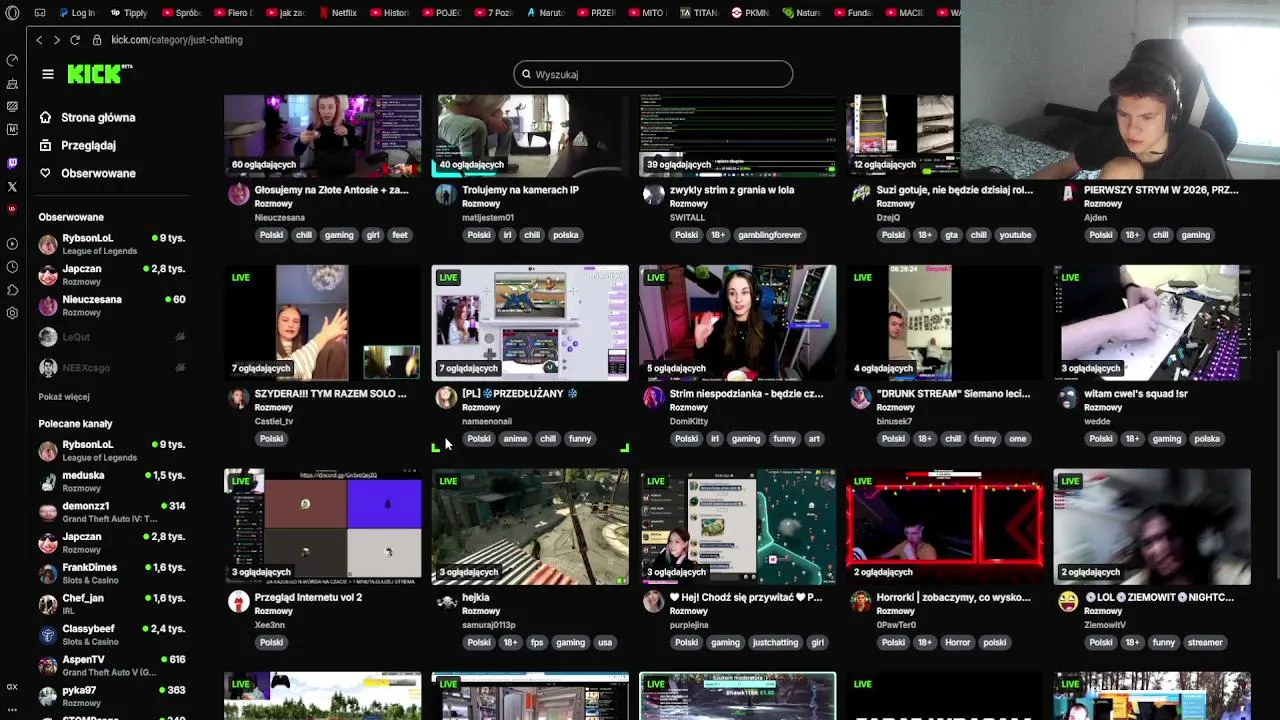Open recommended channel demonzz1
This screenshot has width=1280, height=720.
[x=112, y=512]
